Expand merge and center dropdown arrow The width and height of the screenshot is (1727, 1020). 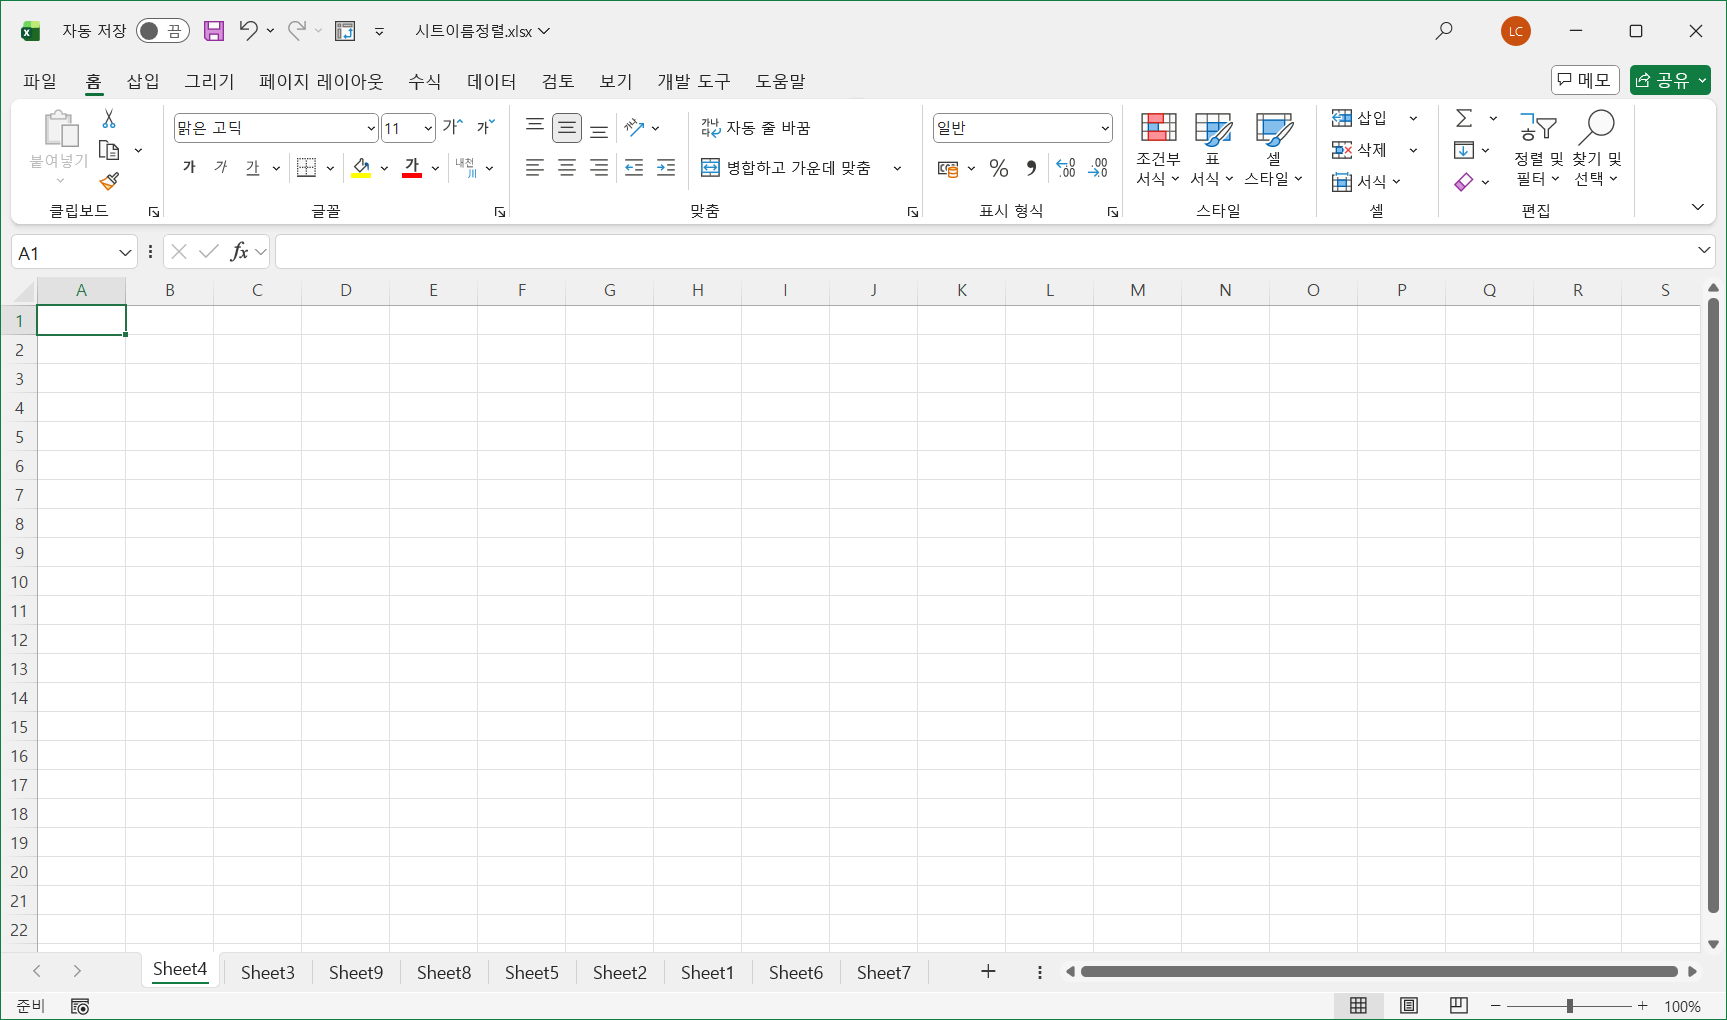[x=897, y=168]
